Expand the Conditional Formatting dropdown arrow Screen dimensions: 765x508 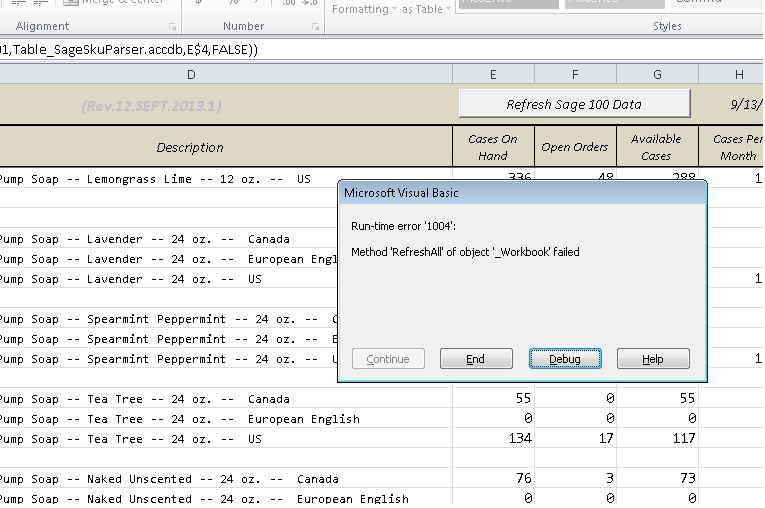(x=393, y=9)
